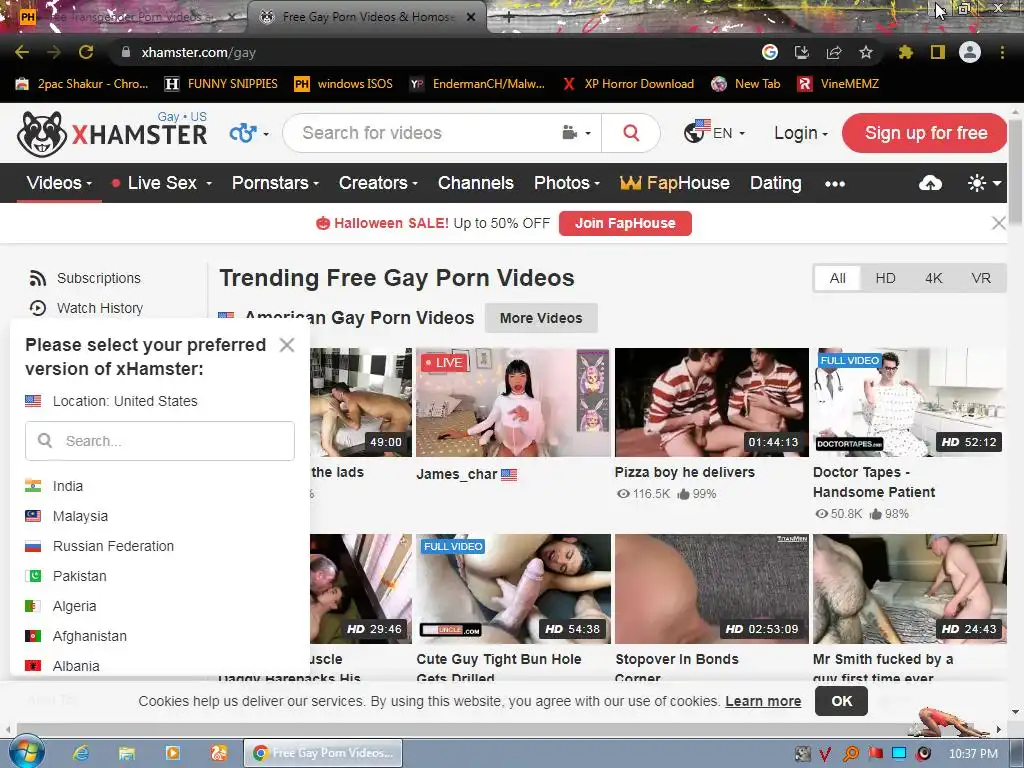Click the taskbar clock showing 10:37 PM
This screenshot has width=1024, height=768.
coord(973,754)
